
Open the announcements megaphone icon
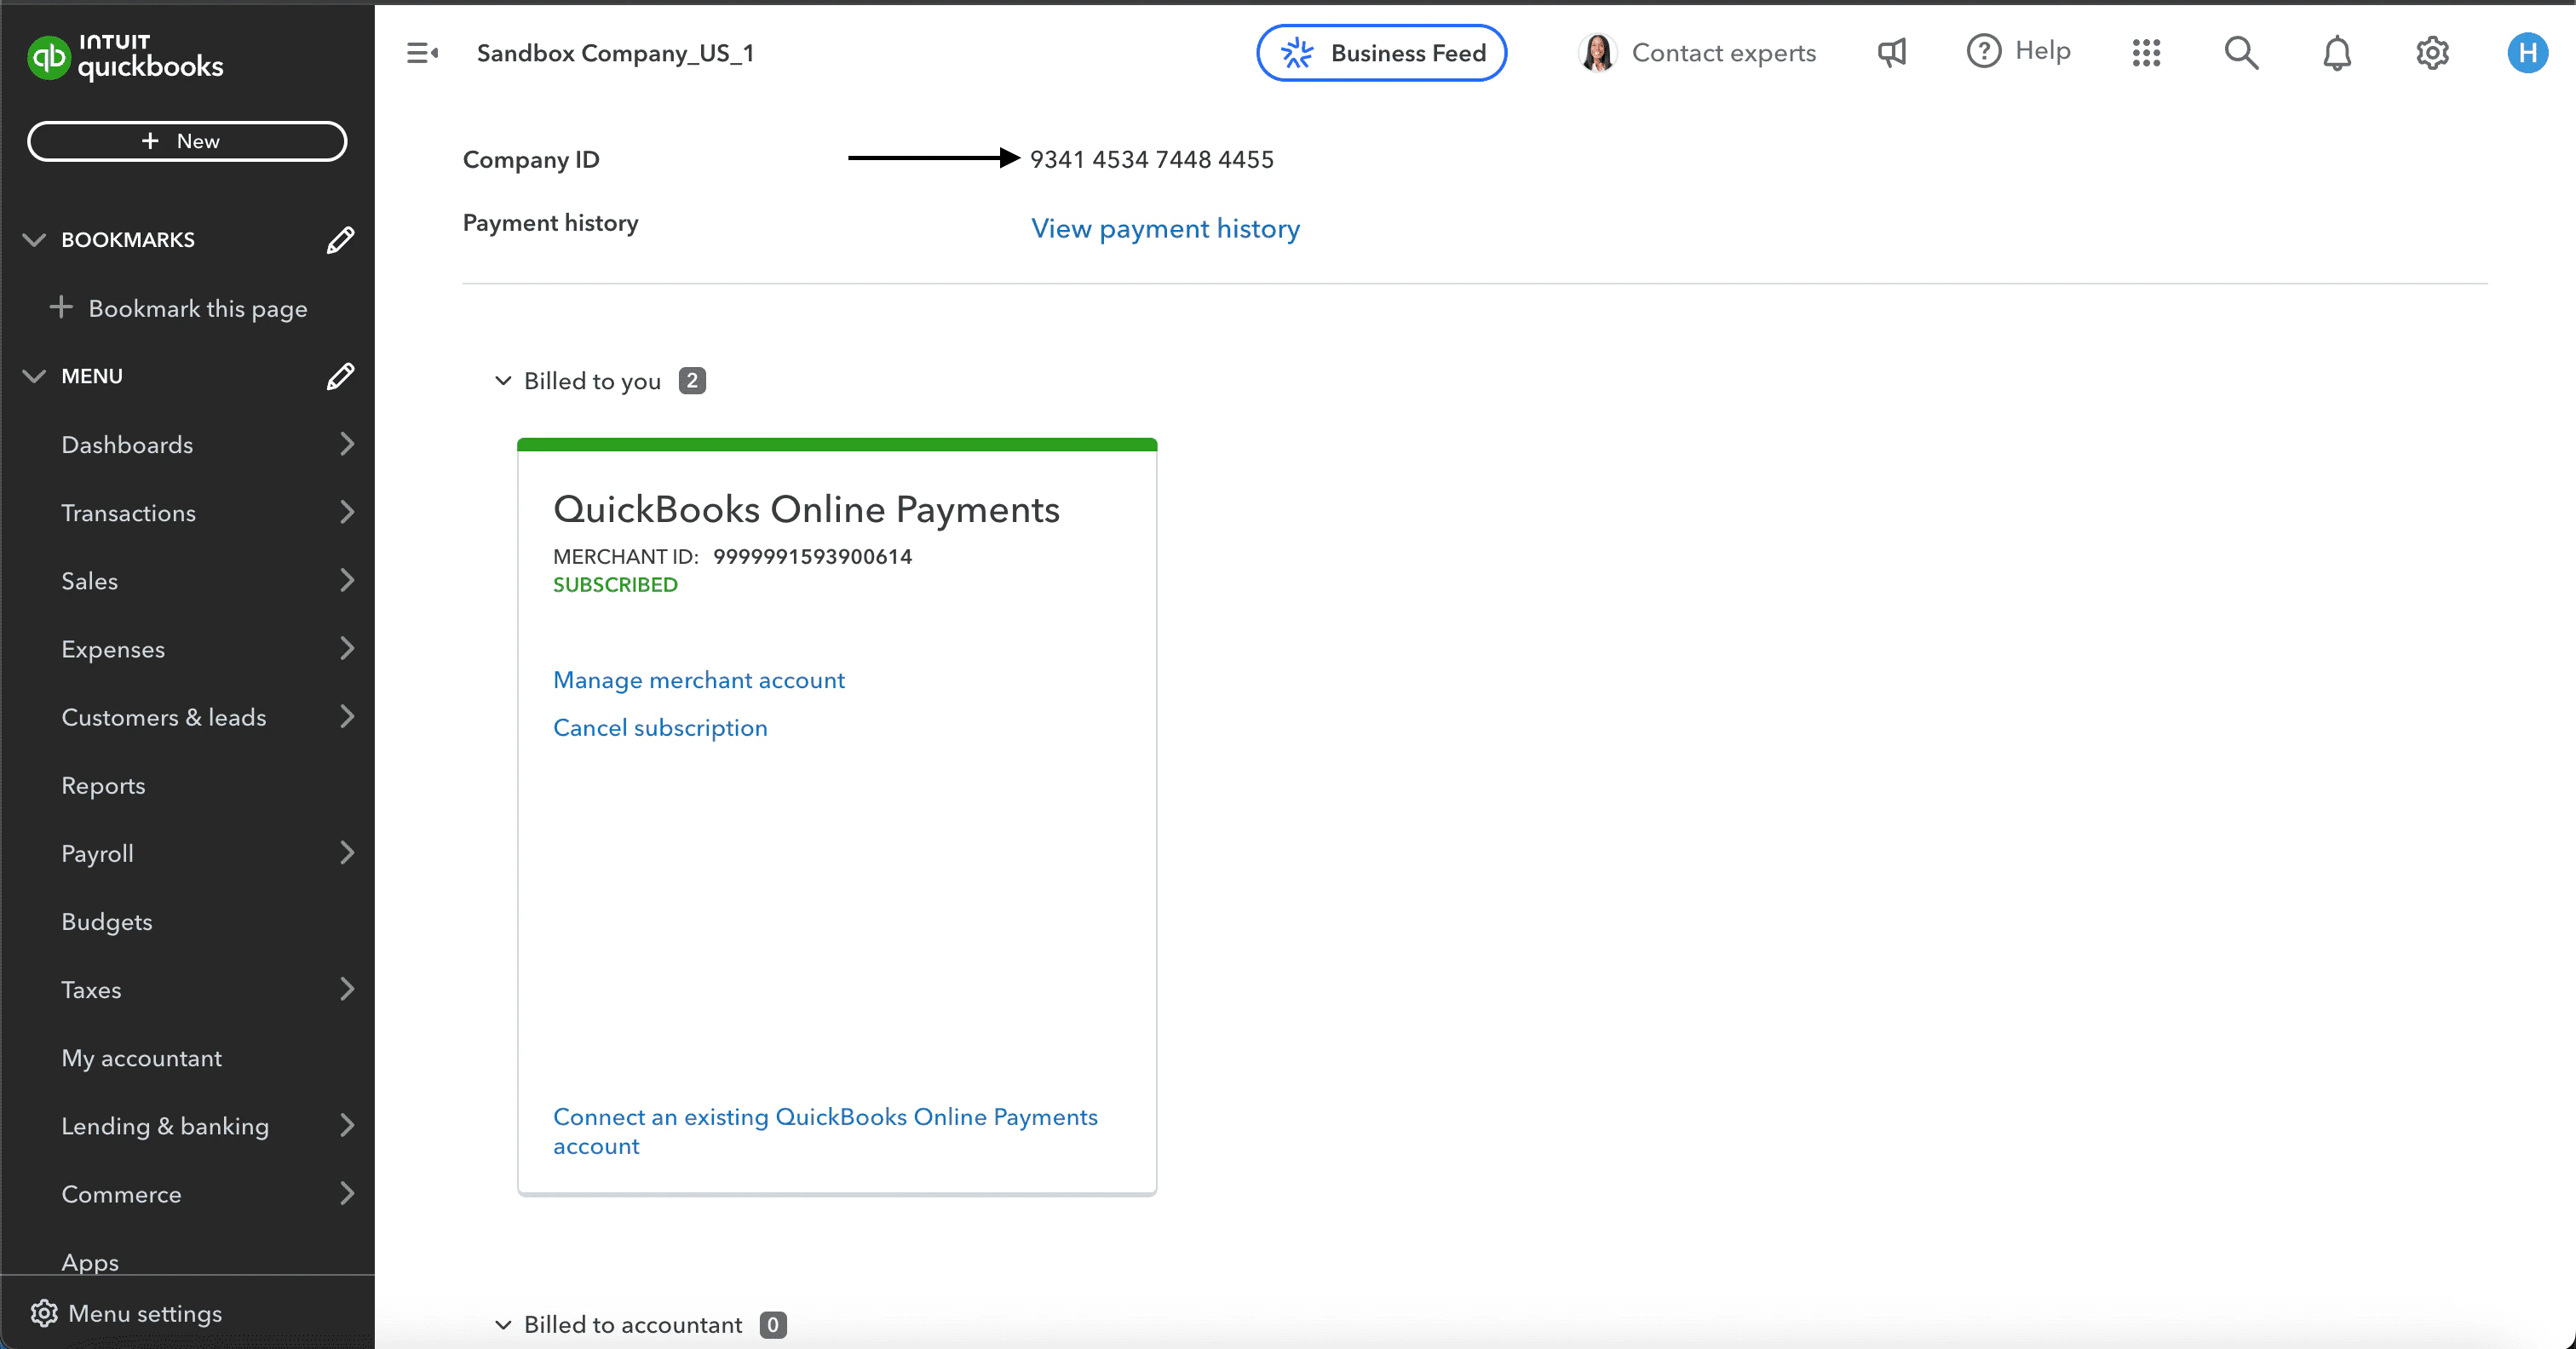coord(1891,53)
